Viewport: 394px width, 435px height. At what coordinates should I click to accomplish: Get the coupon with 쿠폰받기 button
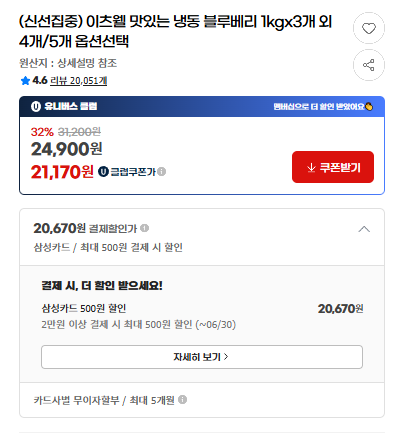coord(333,167)
